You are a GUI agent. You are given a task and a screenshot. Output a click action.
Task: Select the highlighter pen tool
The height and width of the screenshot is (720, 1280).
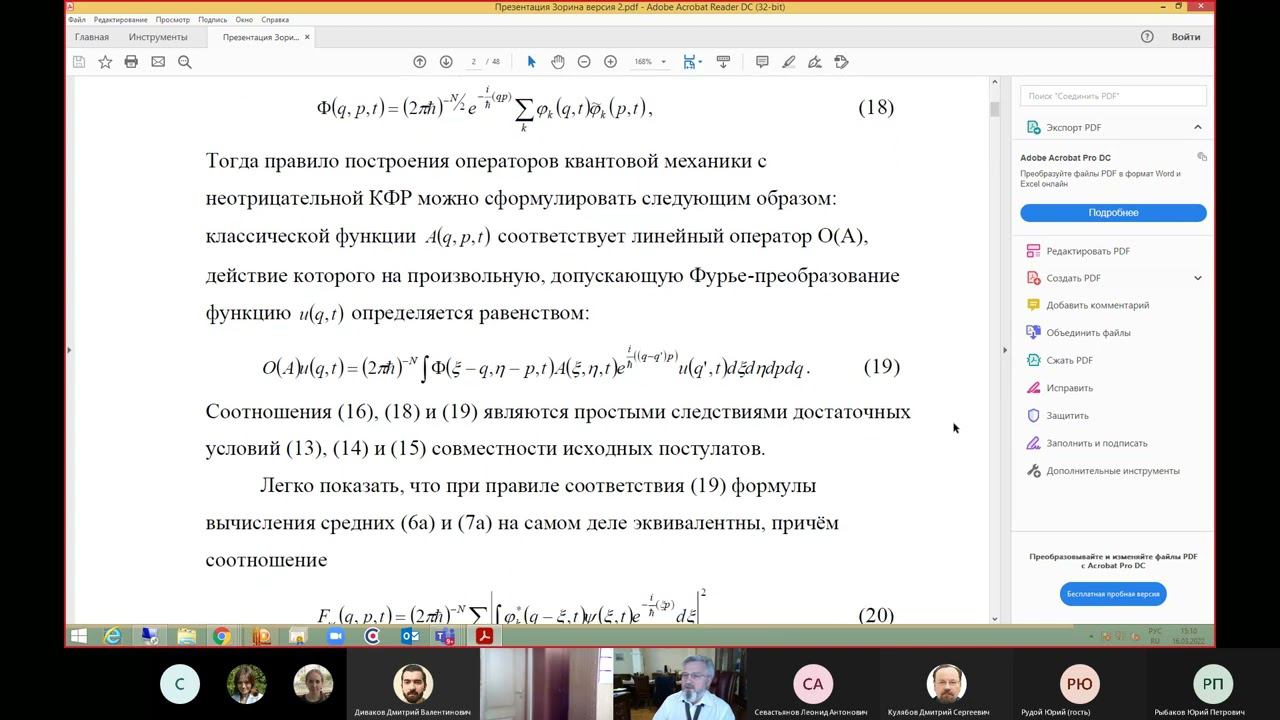click(x=788, y=62)
